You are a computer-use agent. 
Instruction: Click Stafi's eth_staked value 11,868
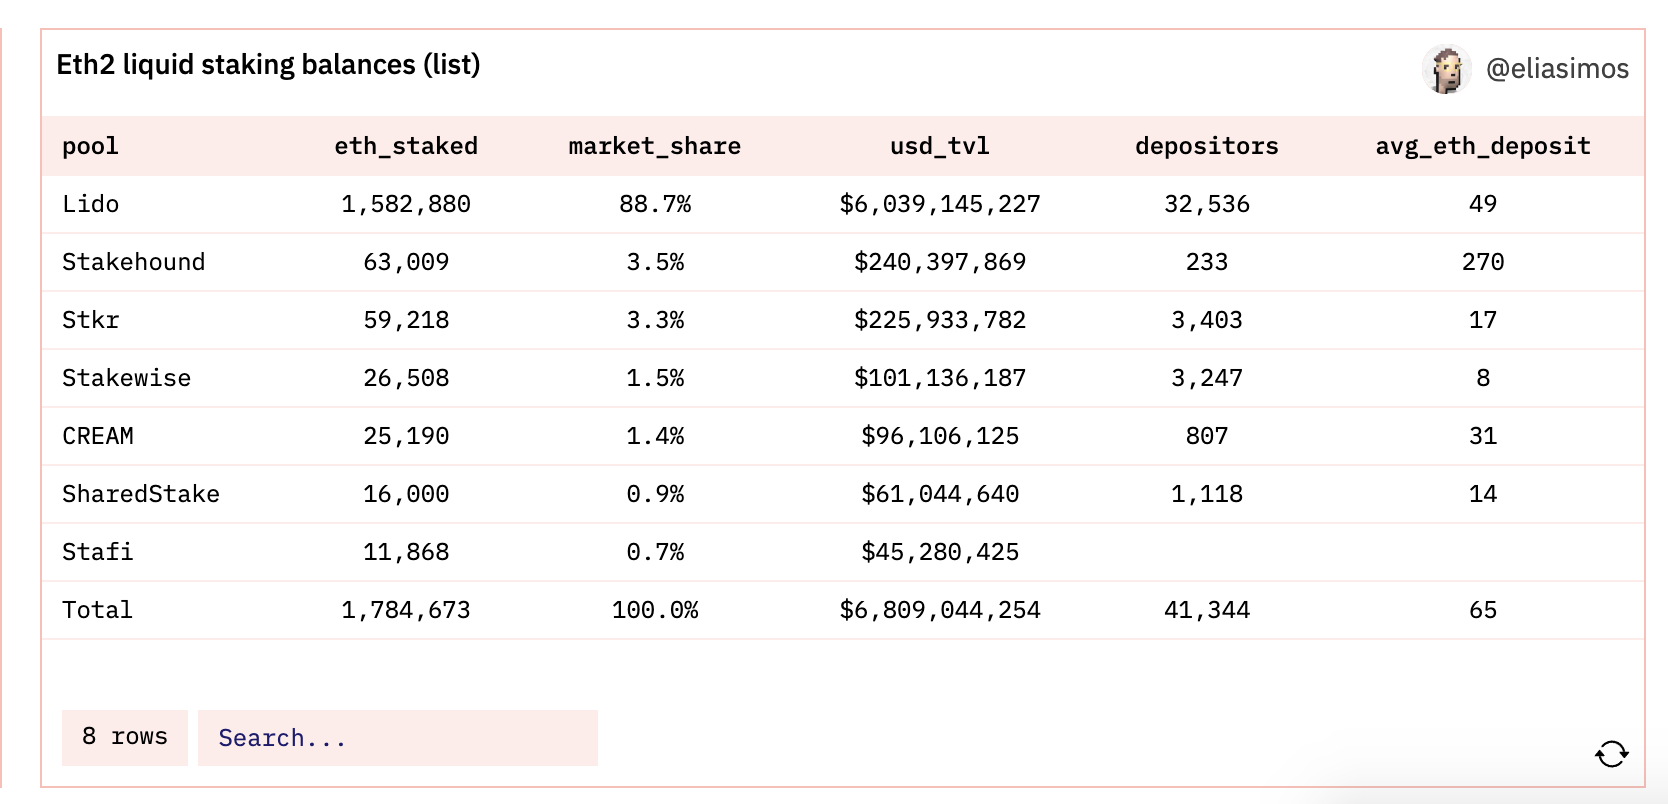pos(406,552)
